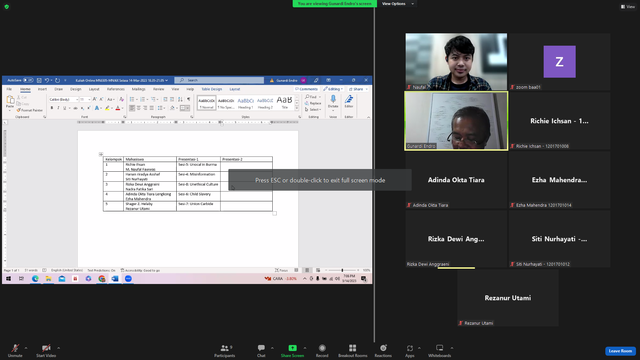
Task: Open View Options dropdown
Action: [398, 4]
